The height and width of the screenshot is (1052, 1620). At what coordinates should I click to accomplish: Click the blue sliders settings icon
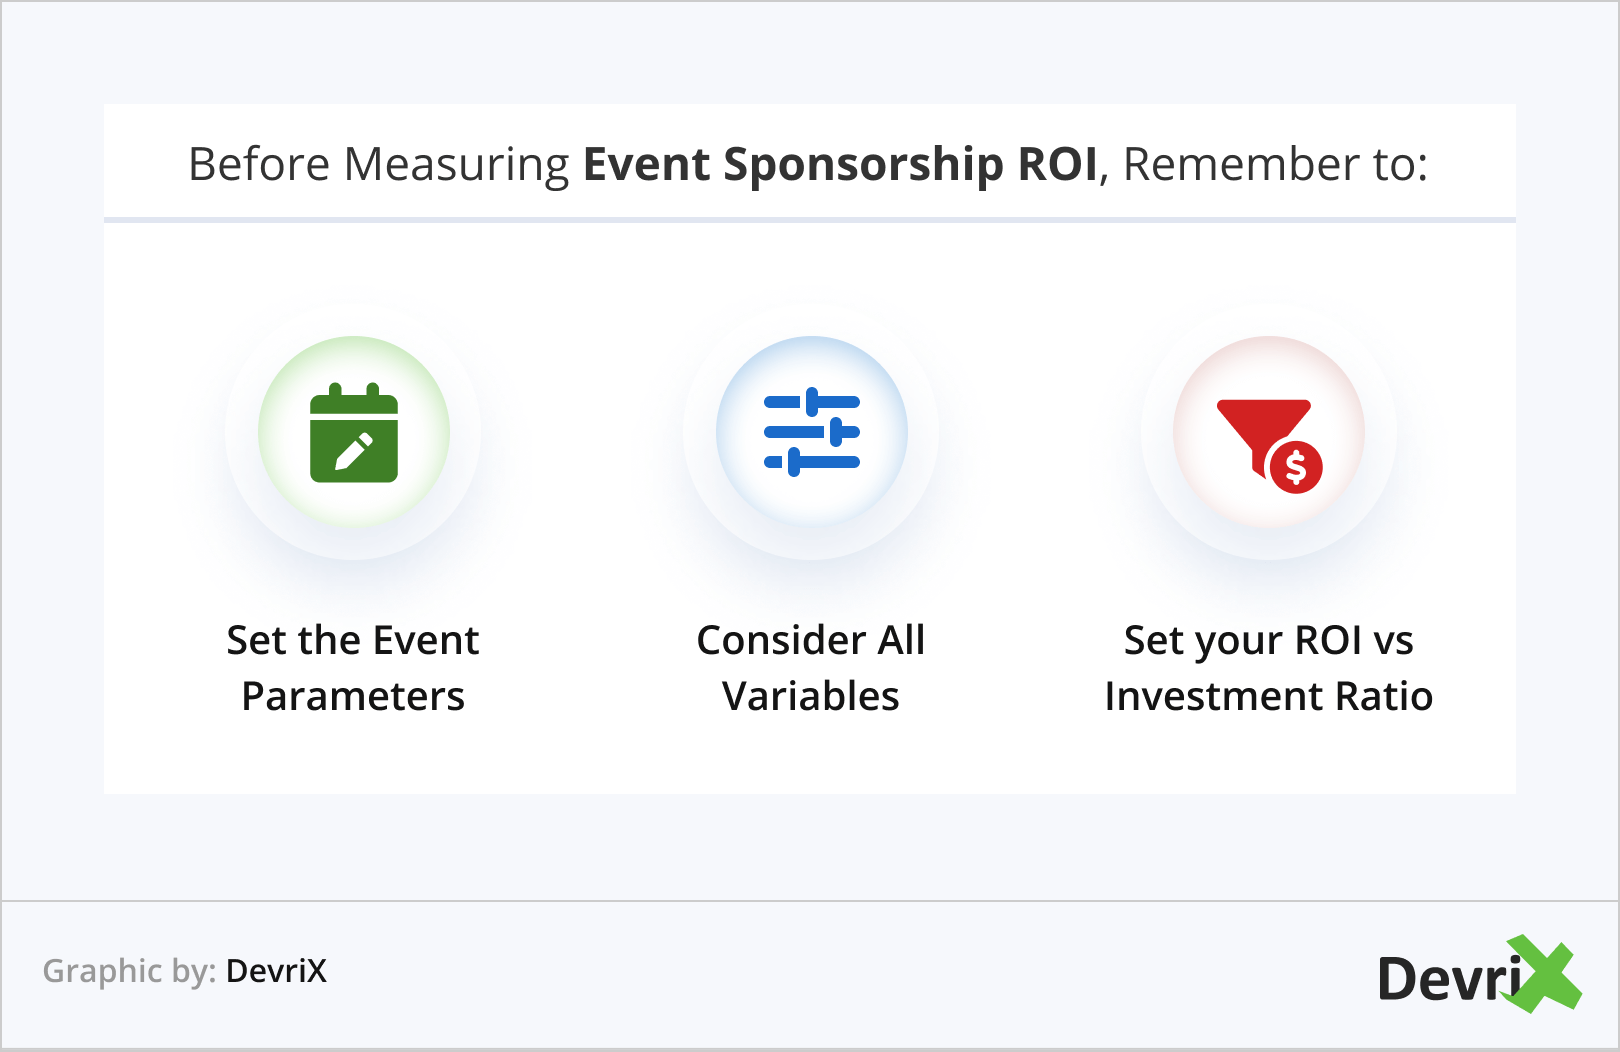(811, 432)
